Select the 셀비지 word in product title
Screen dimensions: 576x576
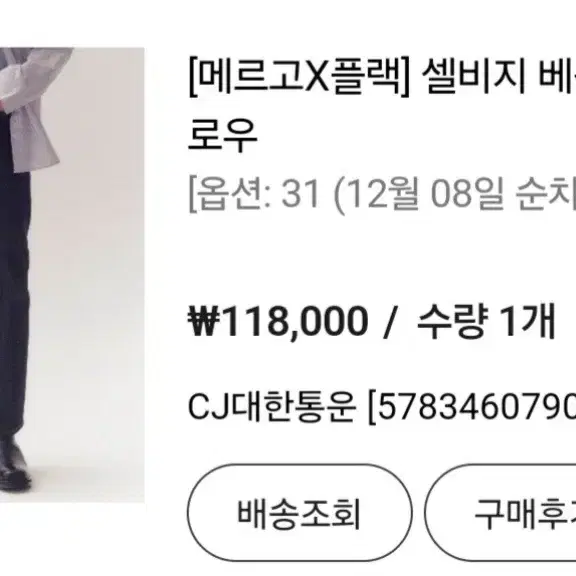pos(474,76)
